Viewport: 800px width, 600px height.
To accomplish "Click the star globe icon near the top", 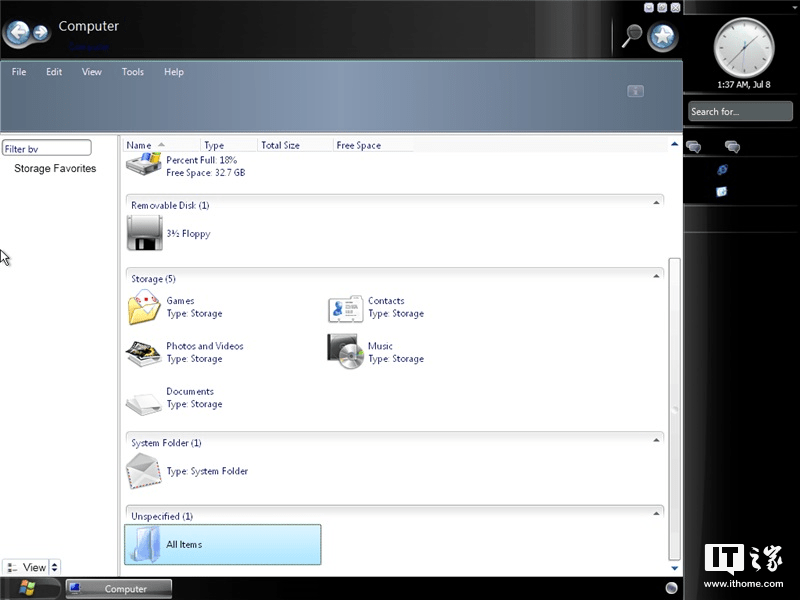I will pos(662,32).
